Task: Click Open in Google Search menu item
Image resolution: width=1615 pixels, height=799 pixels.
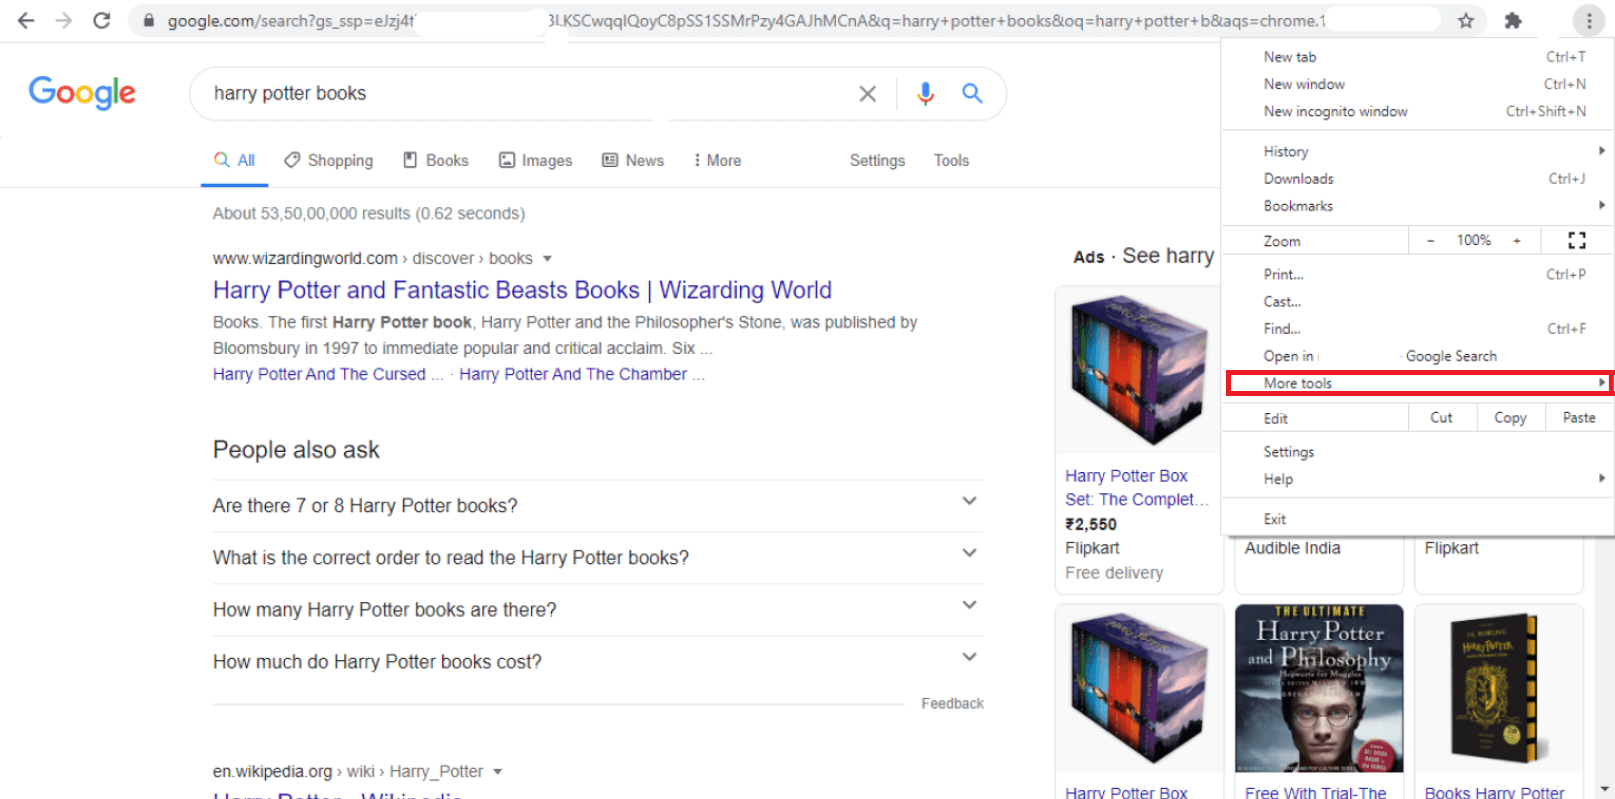Action: (1417, 356)
